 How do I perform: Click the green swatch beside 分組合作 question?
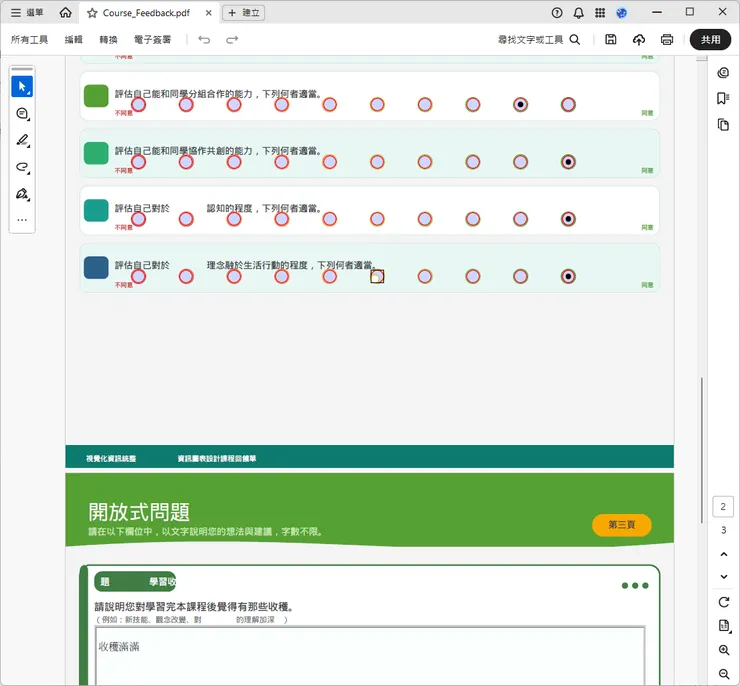click(96, 96)
